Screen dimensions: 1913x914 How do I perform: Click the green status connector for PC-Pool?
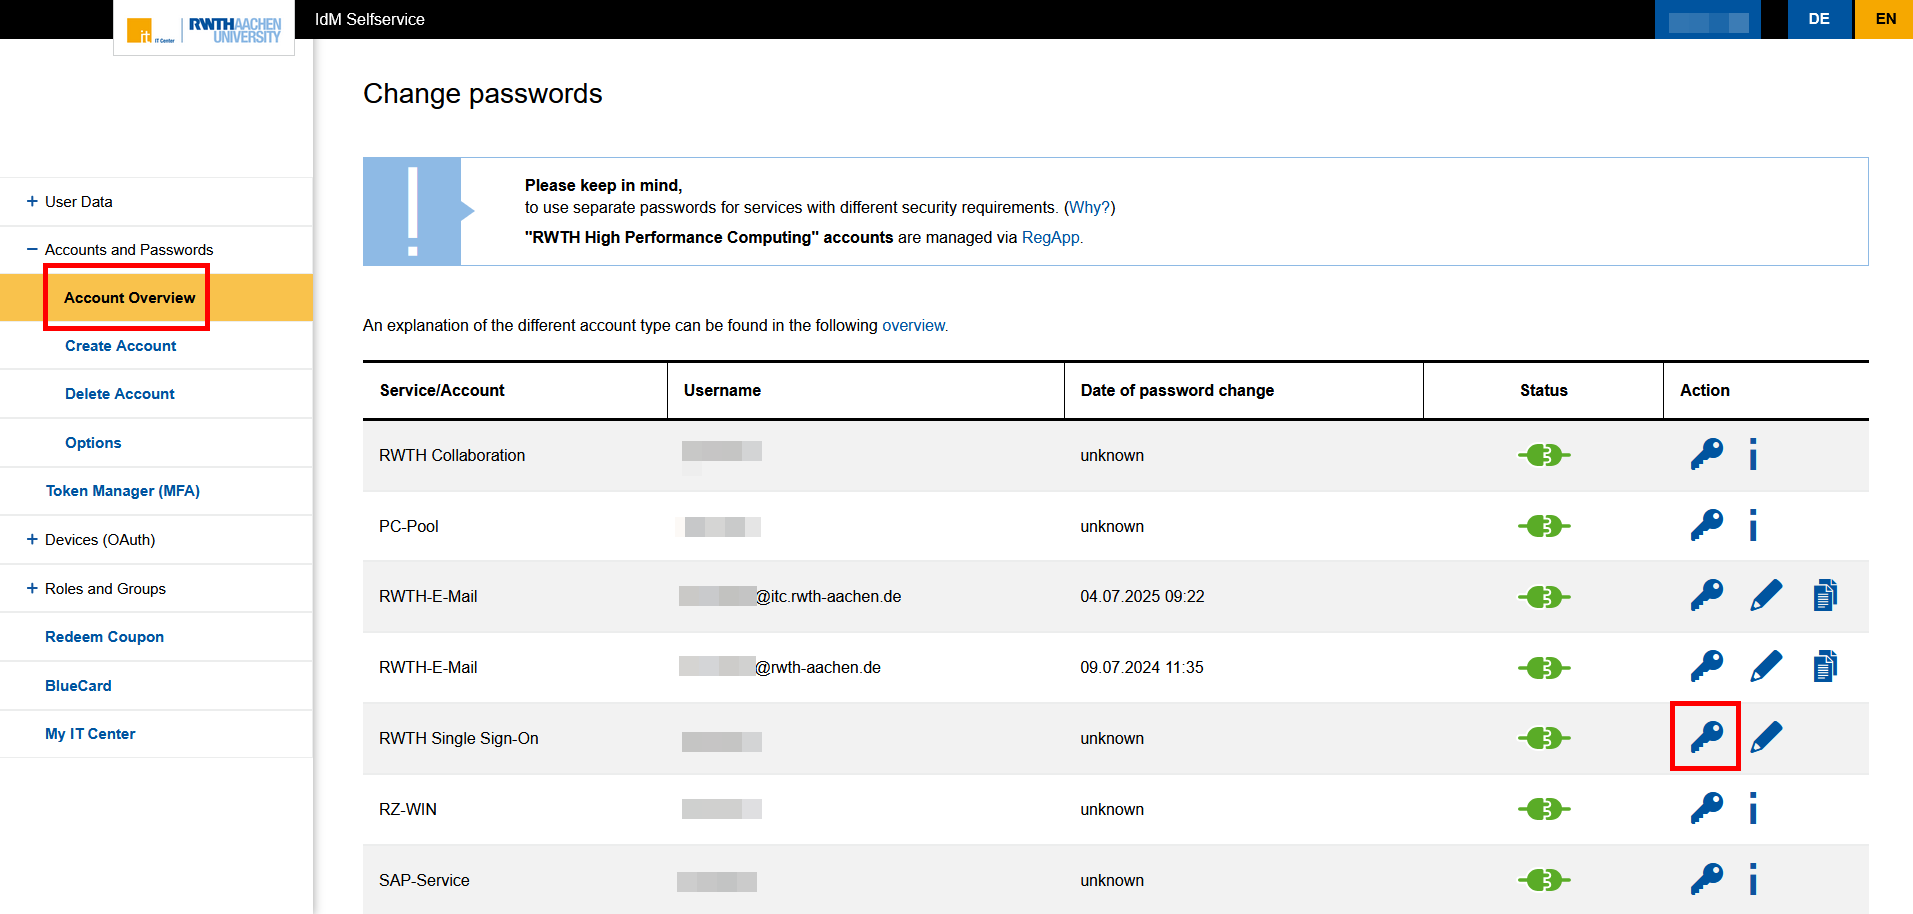click(x=1543, y=525)
